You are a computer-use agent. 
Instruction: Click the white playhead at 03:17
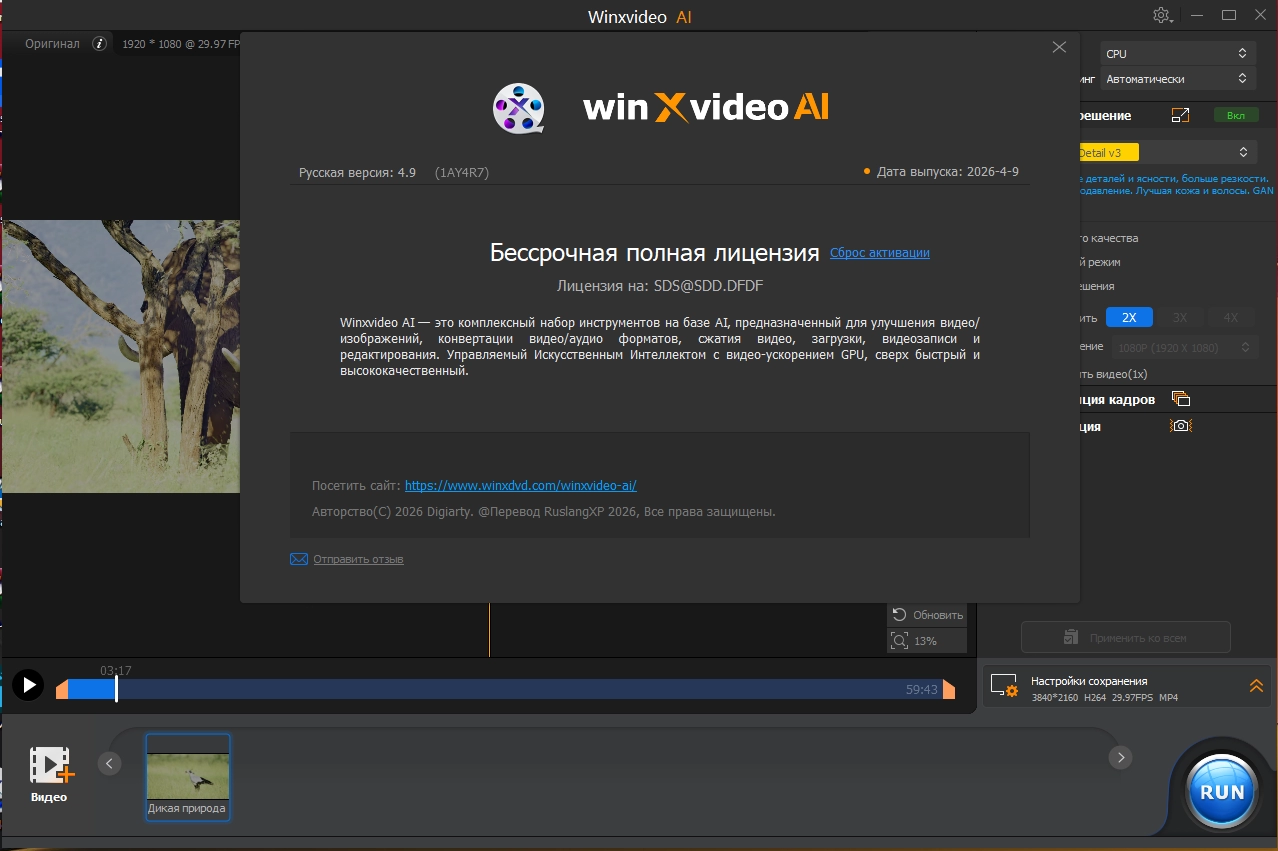pos(116,688)
